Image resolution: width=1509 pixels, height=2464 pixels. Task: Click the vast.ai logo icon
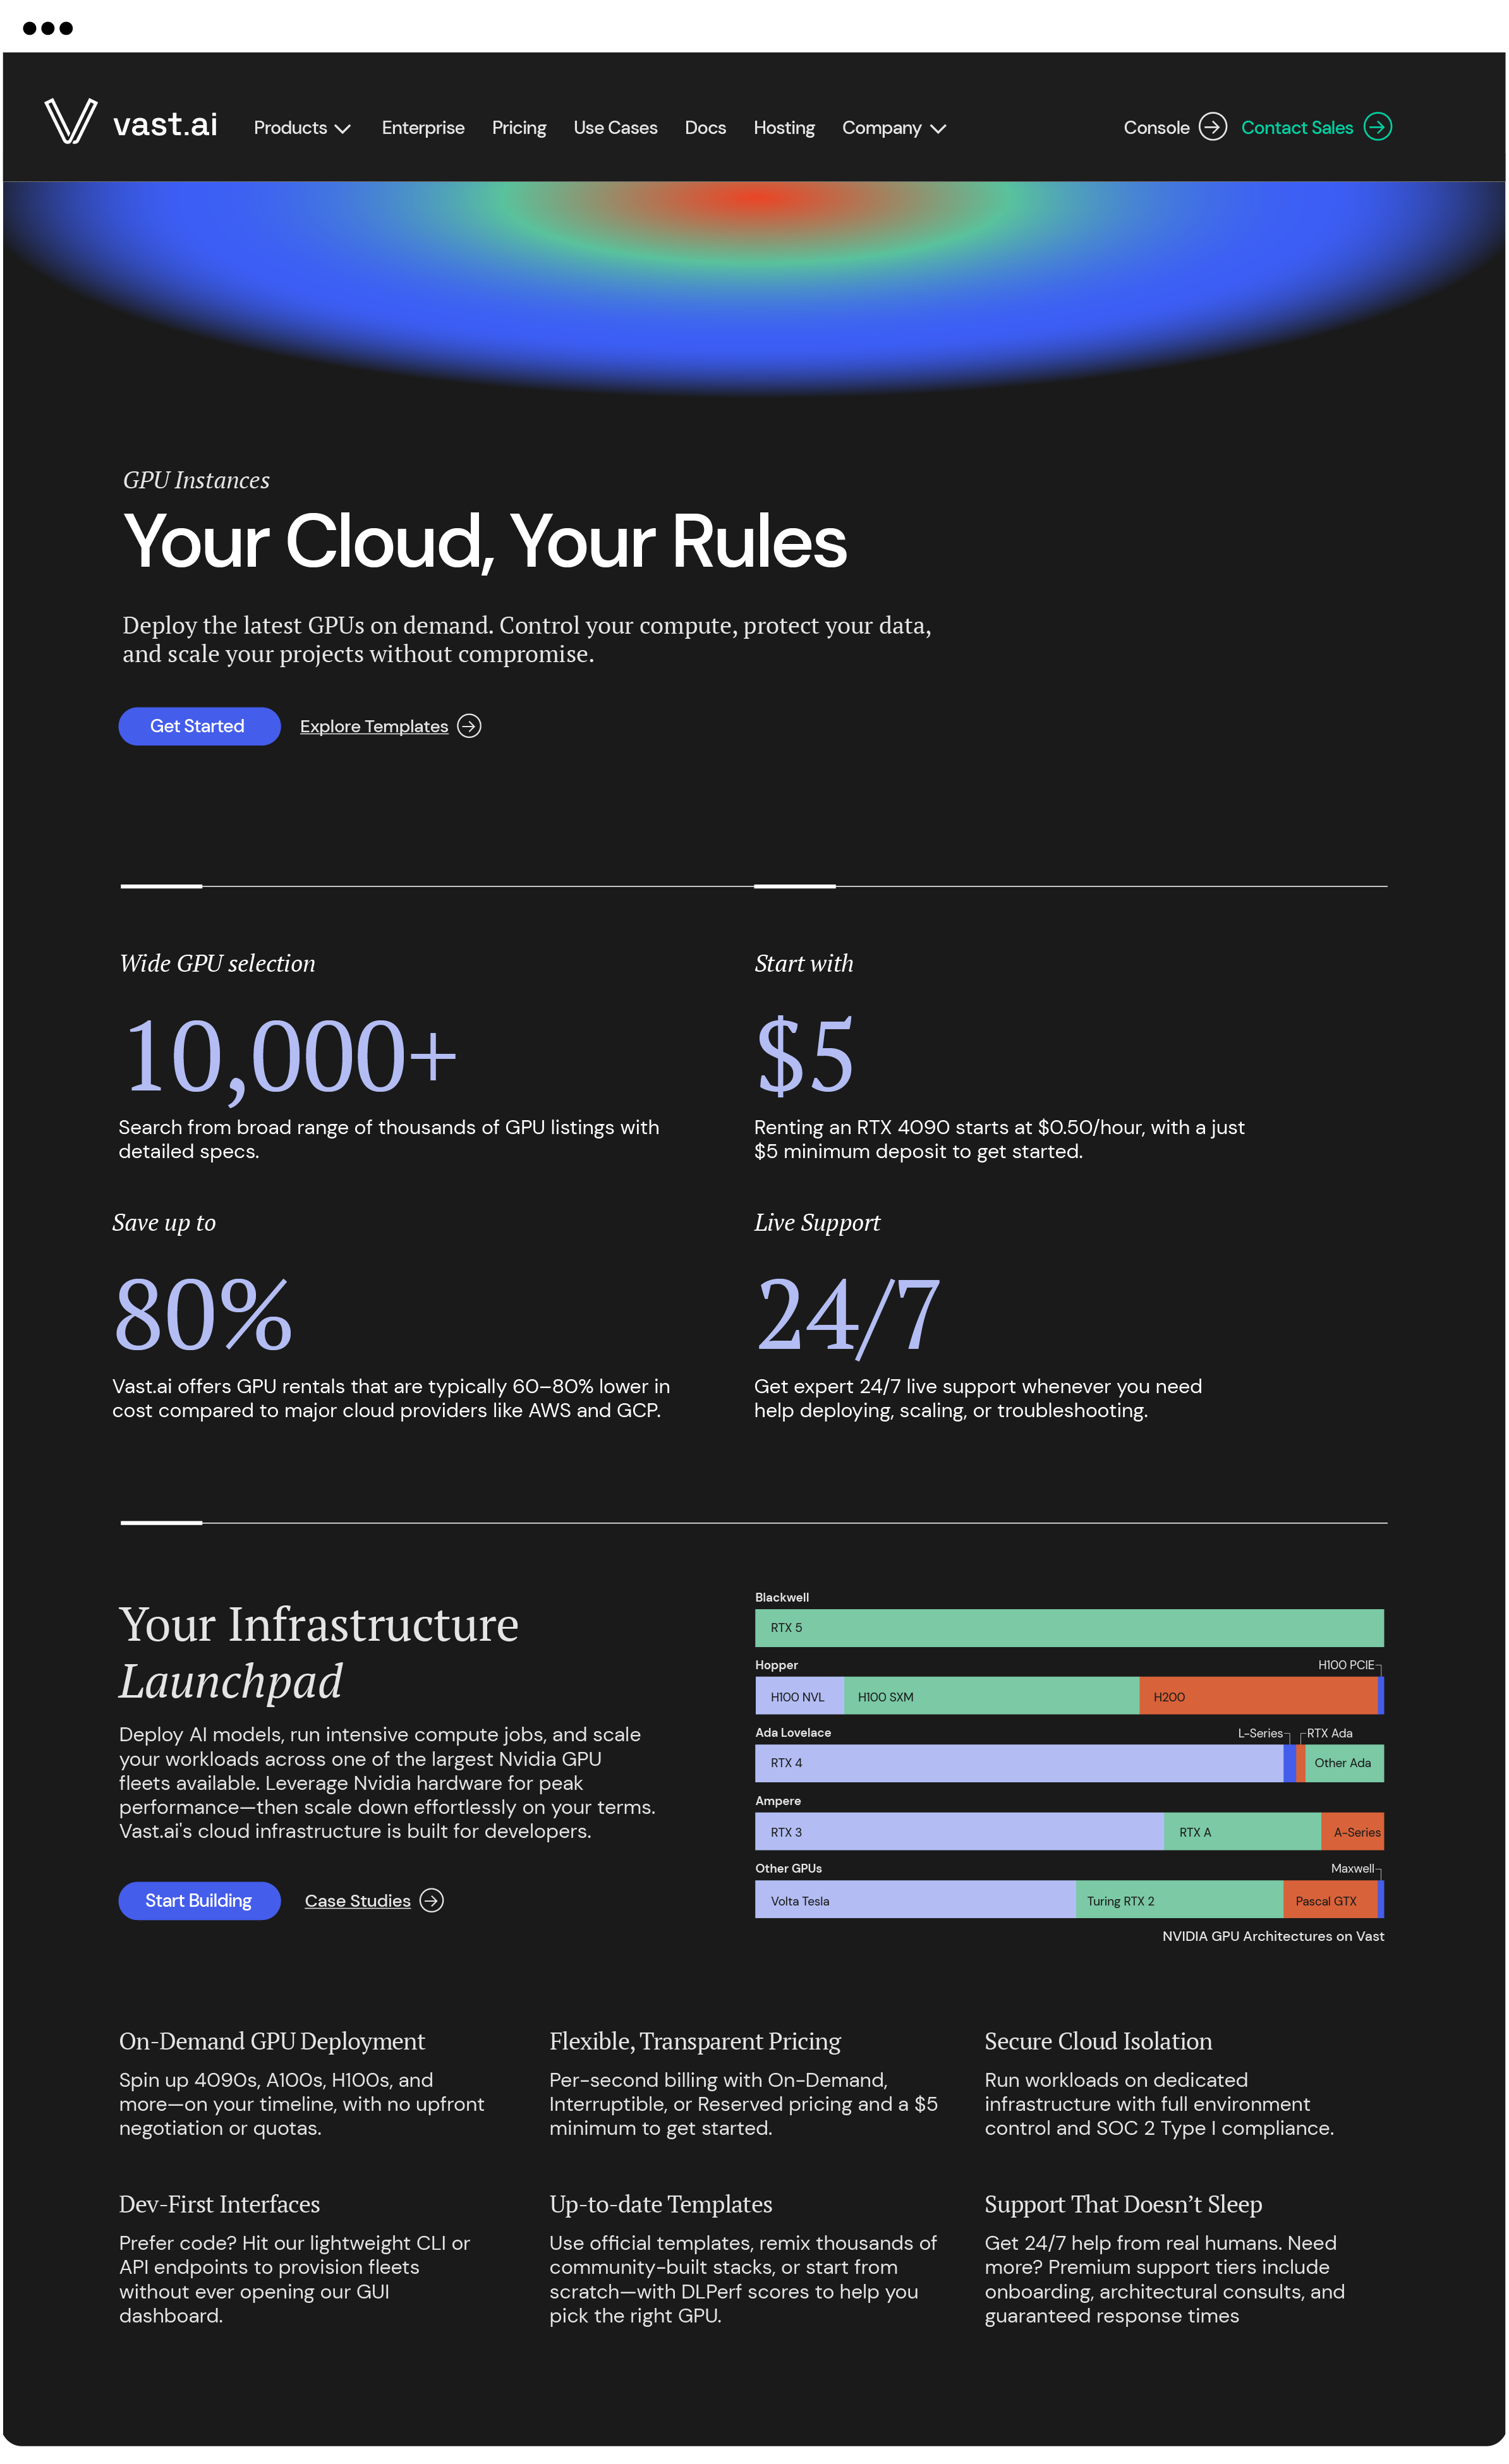[71, 122]
